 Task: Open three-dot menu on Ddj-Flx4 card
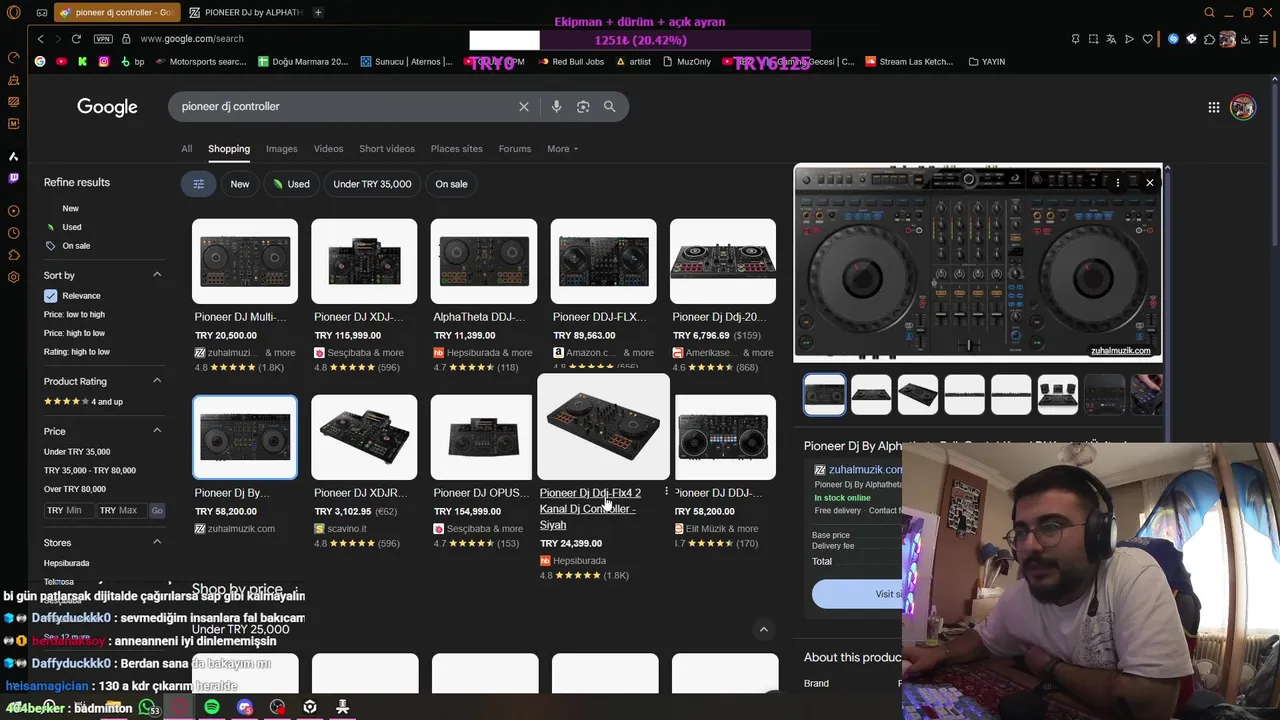[x=666, y=492]
